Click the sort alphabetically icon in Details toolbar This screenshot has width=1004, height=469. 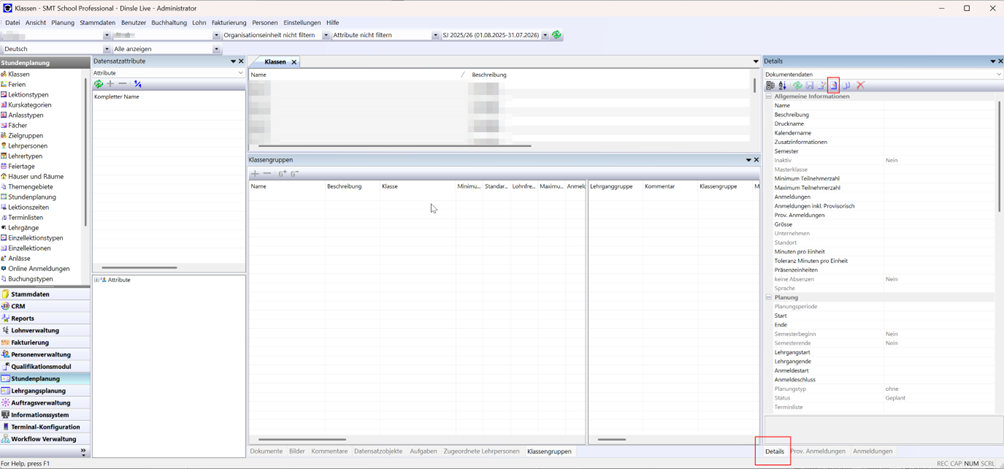pos(782,85)
